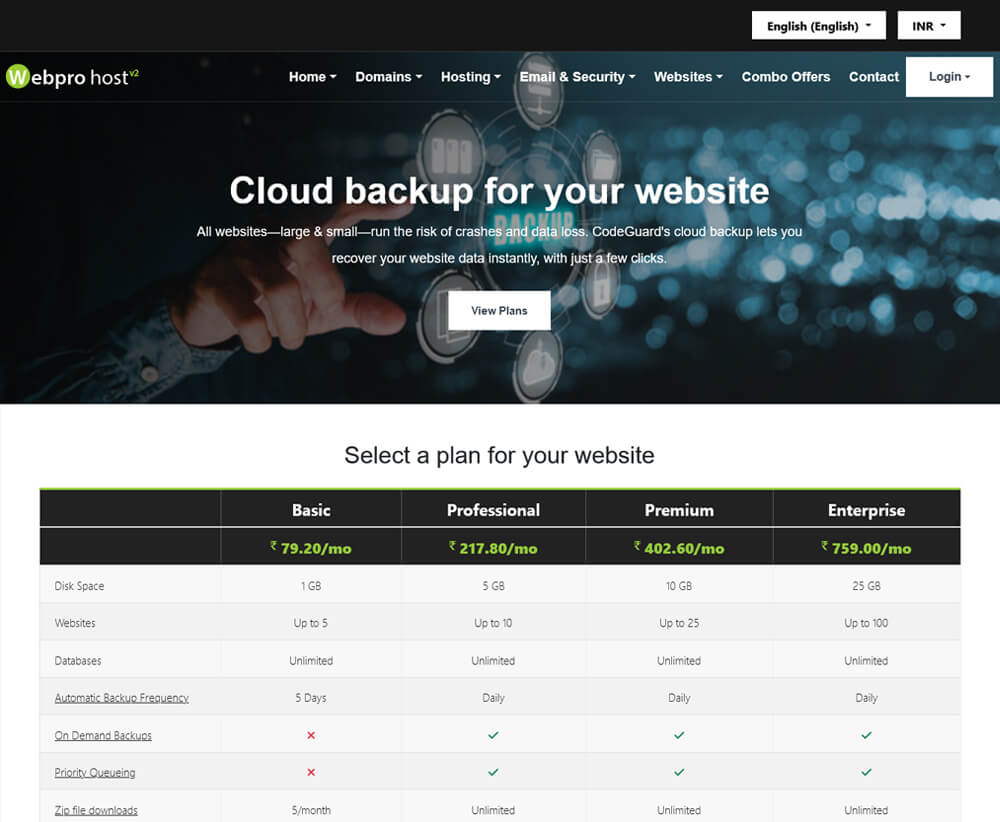The image size is (1000, 822).
Task: Click the Up to 5 websites cell
Action: (x=311, y=623)
